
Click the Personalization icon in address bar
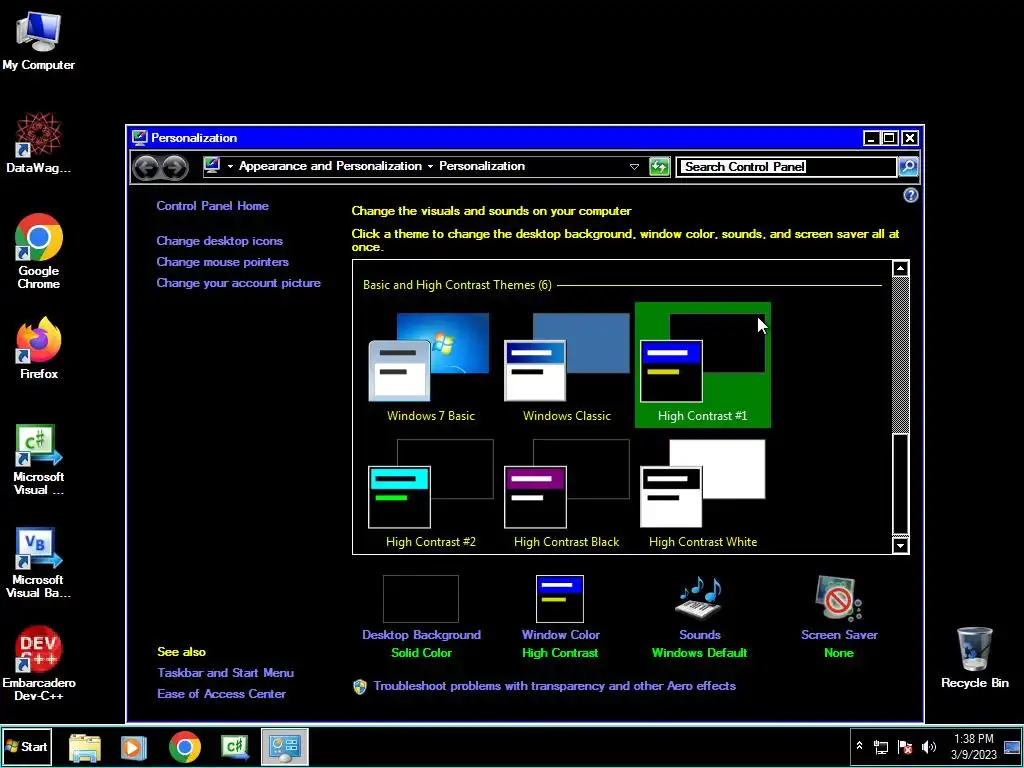(212, 166)
